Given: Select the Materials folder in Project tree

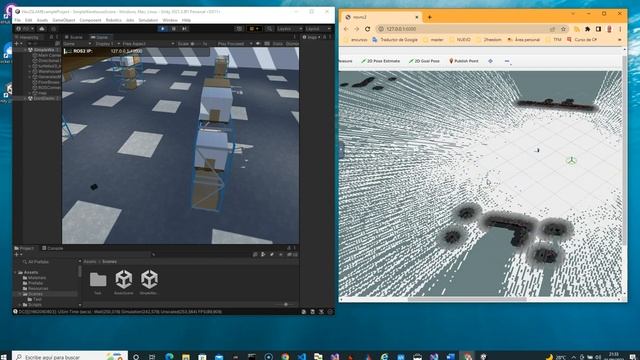Looking at the screenshot, I should point(34,278).
